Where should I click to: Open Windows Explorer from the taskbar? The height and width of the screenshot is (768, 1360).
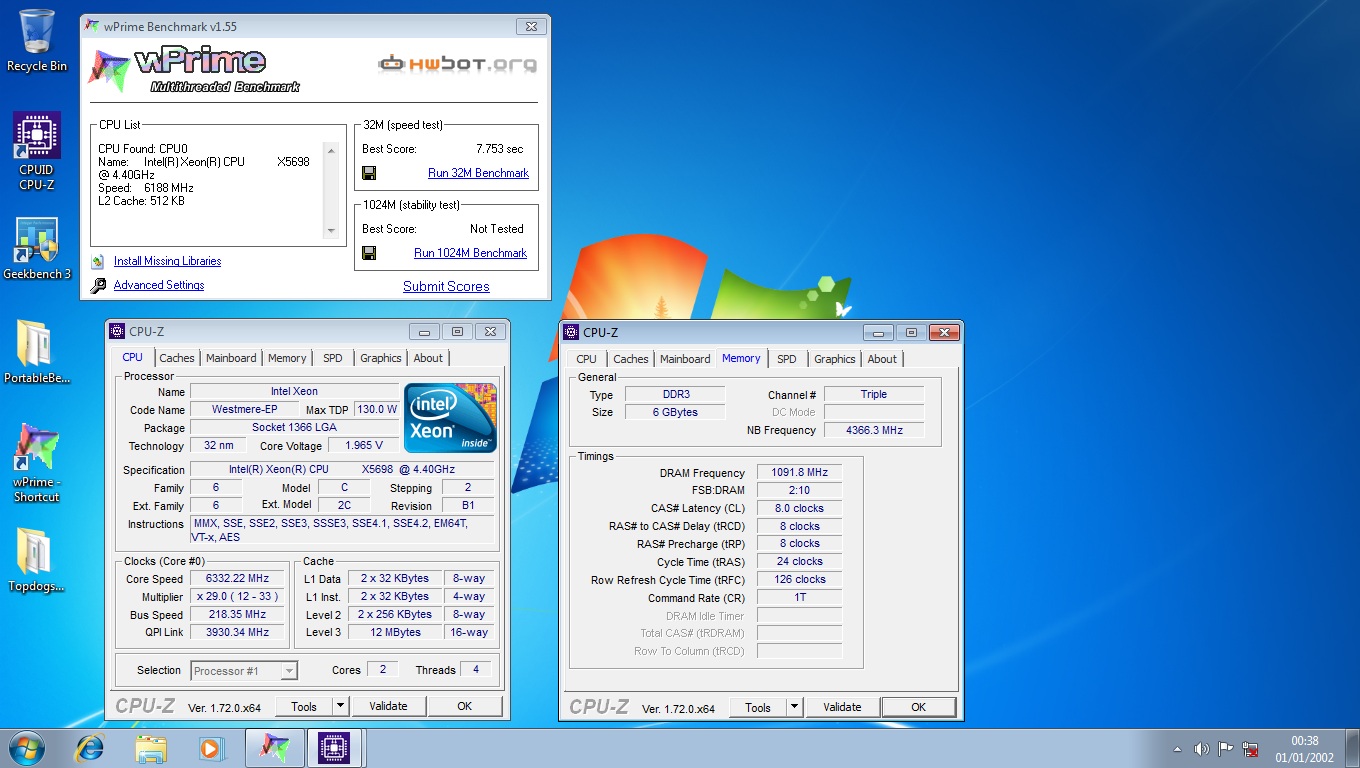click(151, 748)
